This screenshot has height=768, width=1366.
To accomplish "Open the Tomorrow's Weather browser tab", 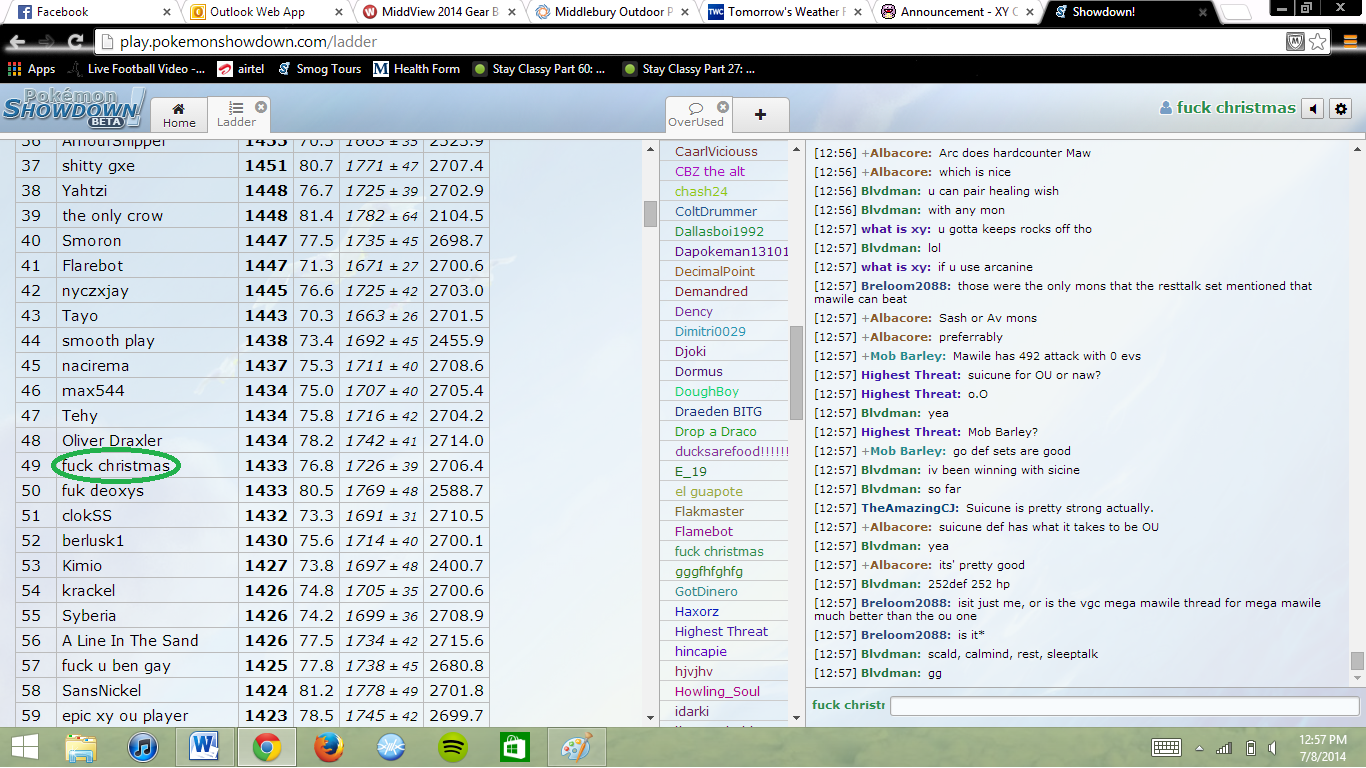I will [x=783, y=12].
